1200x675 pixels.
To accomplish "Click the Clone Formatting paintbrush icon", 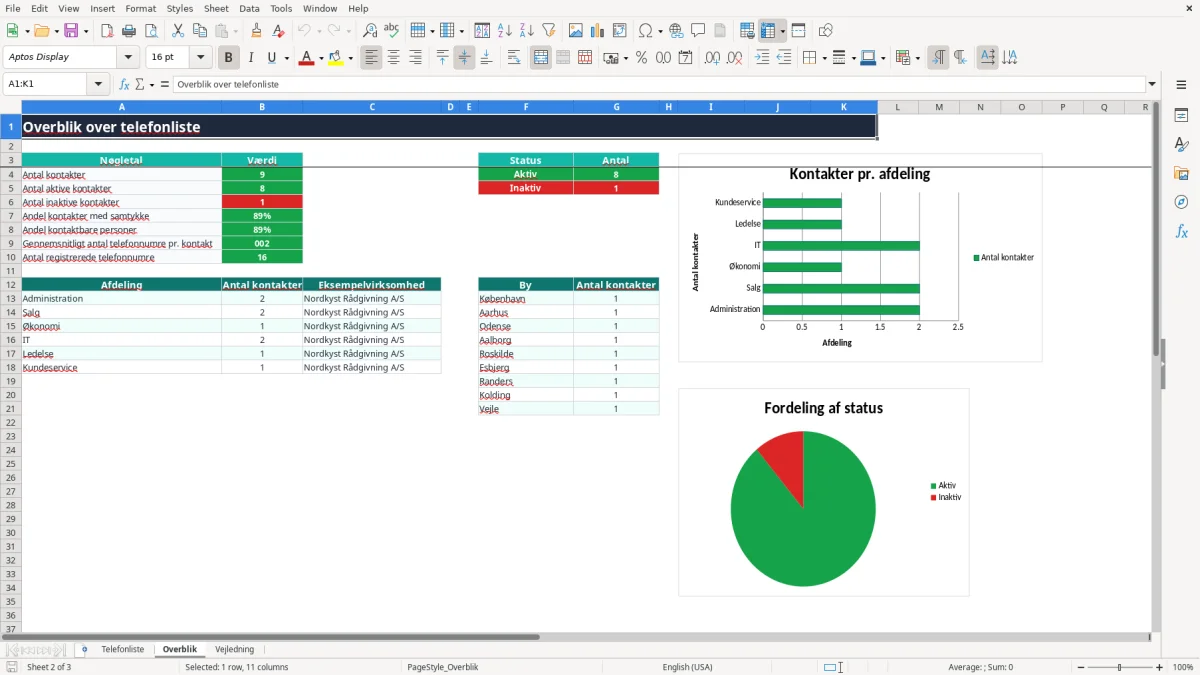I will pyautogui.click(x=257, y=31).
